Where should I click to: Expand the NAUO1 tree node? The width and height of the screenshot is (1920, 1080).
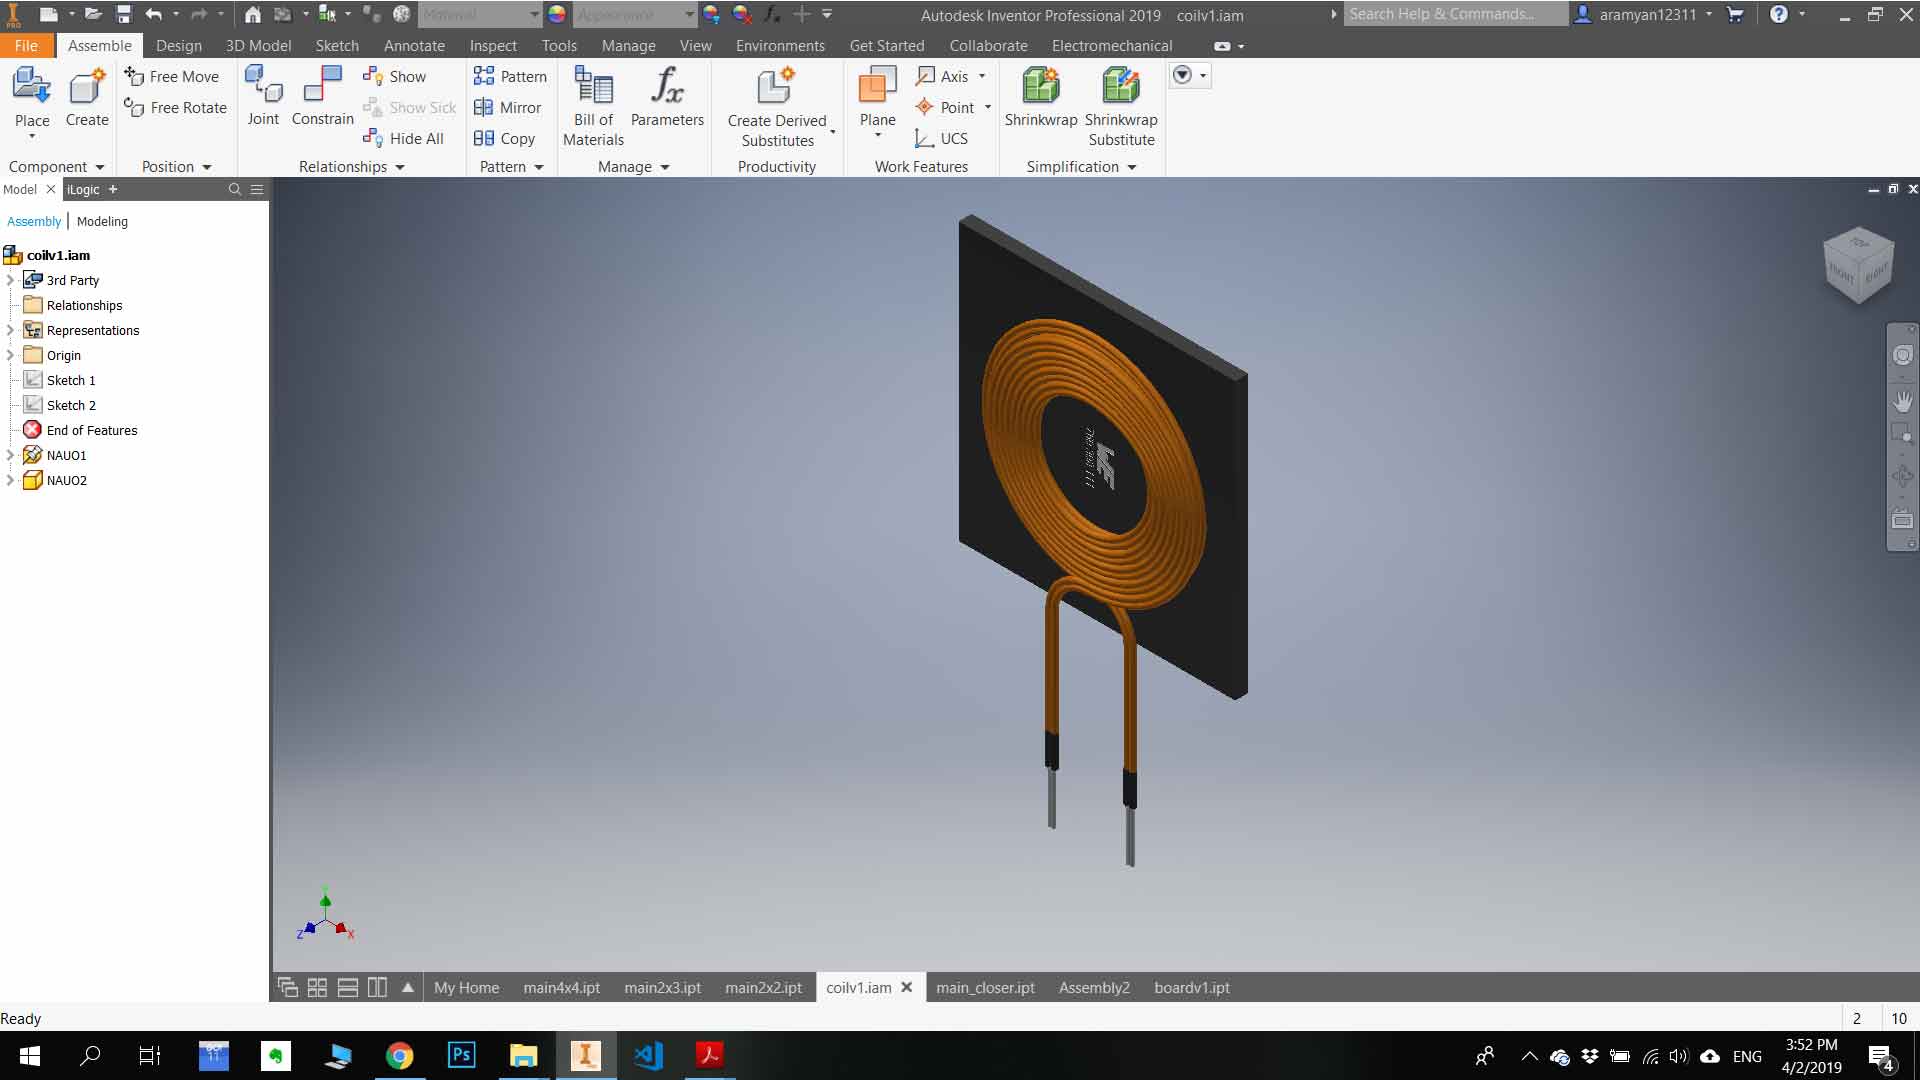click(11, 455)
